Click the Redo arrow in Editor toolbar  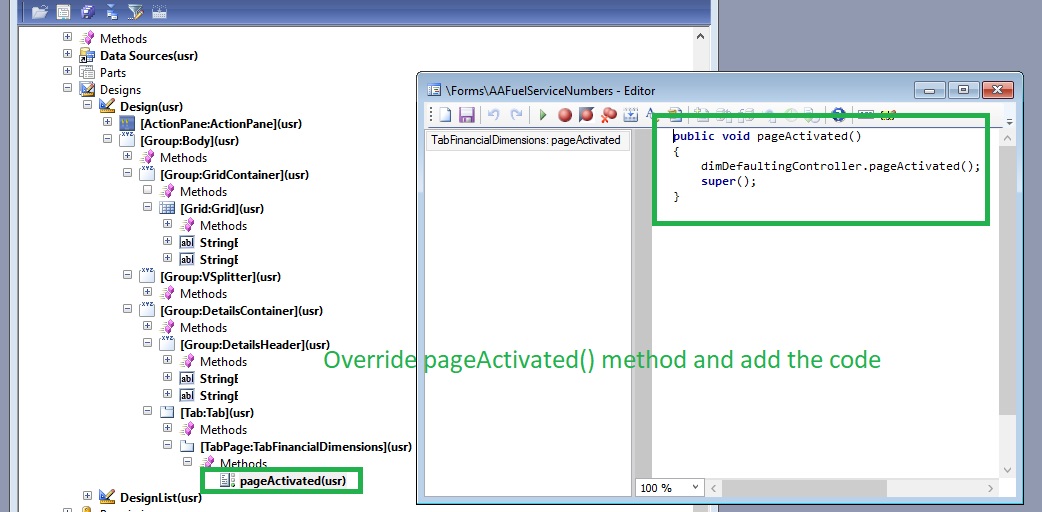(516, 115)
